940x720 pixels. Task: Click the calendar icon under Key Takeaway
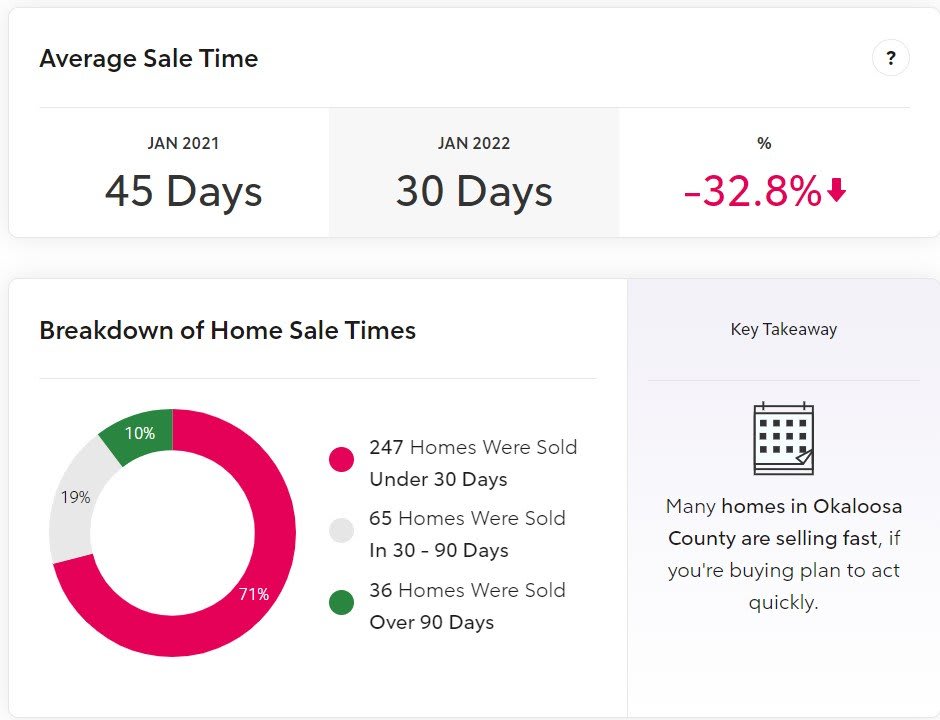coord(783,439)
